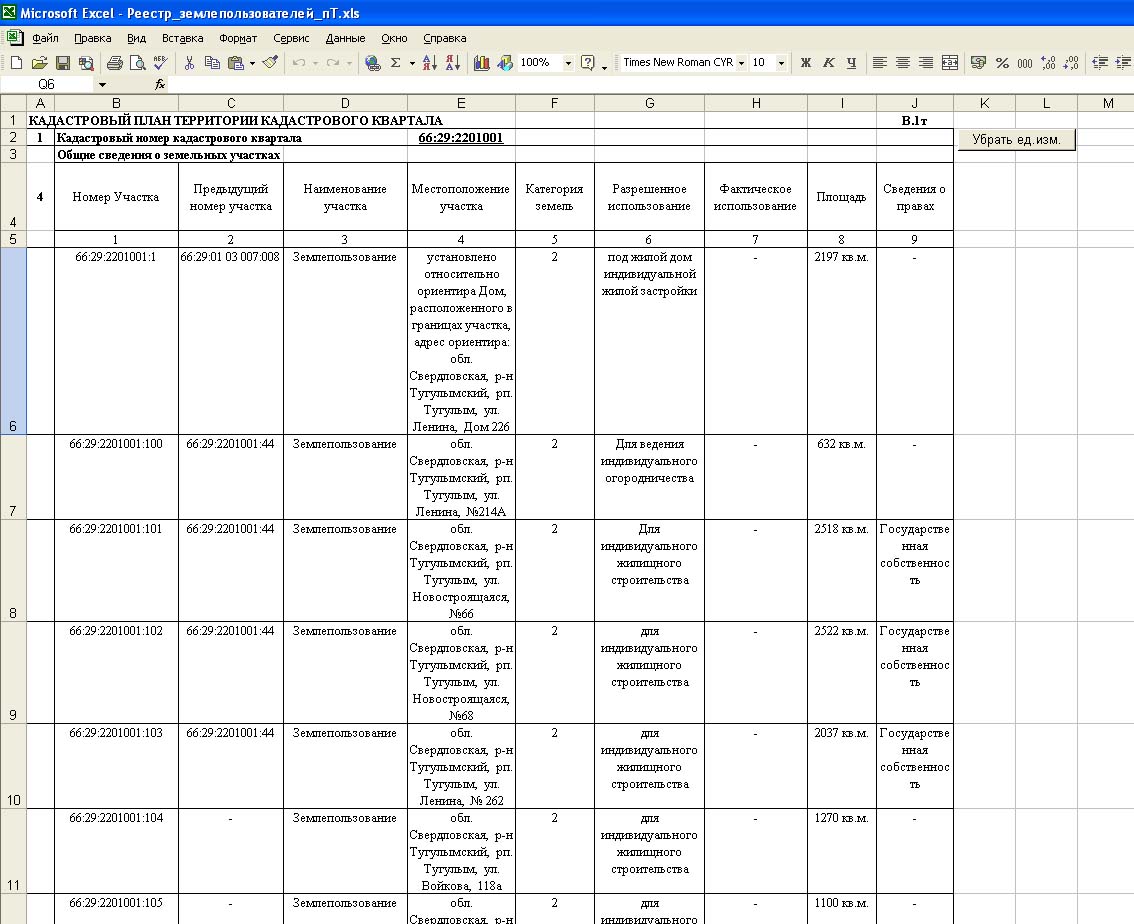Click the AutoSum sigma icon

(x=396, y=63)
